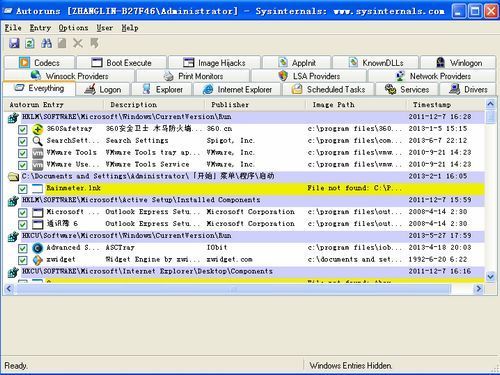Open the Entry menu
Screen dimensions: 500x375
pos(40,28)
